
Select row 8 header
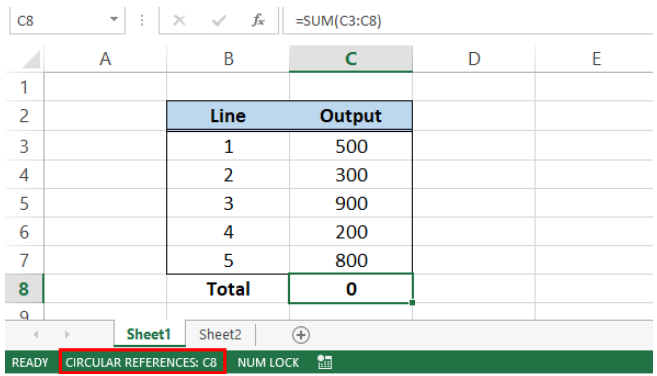coord(24,289)
